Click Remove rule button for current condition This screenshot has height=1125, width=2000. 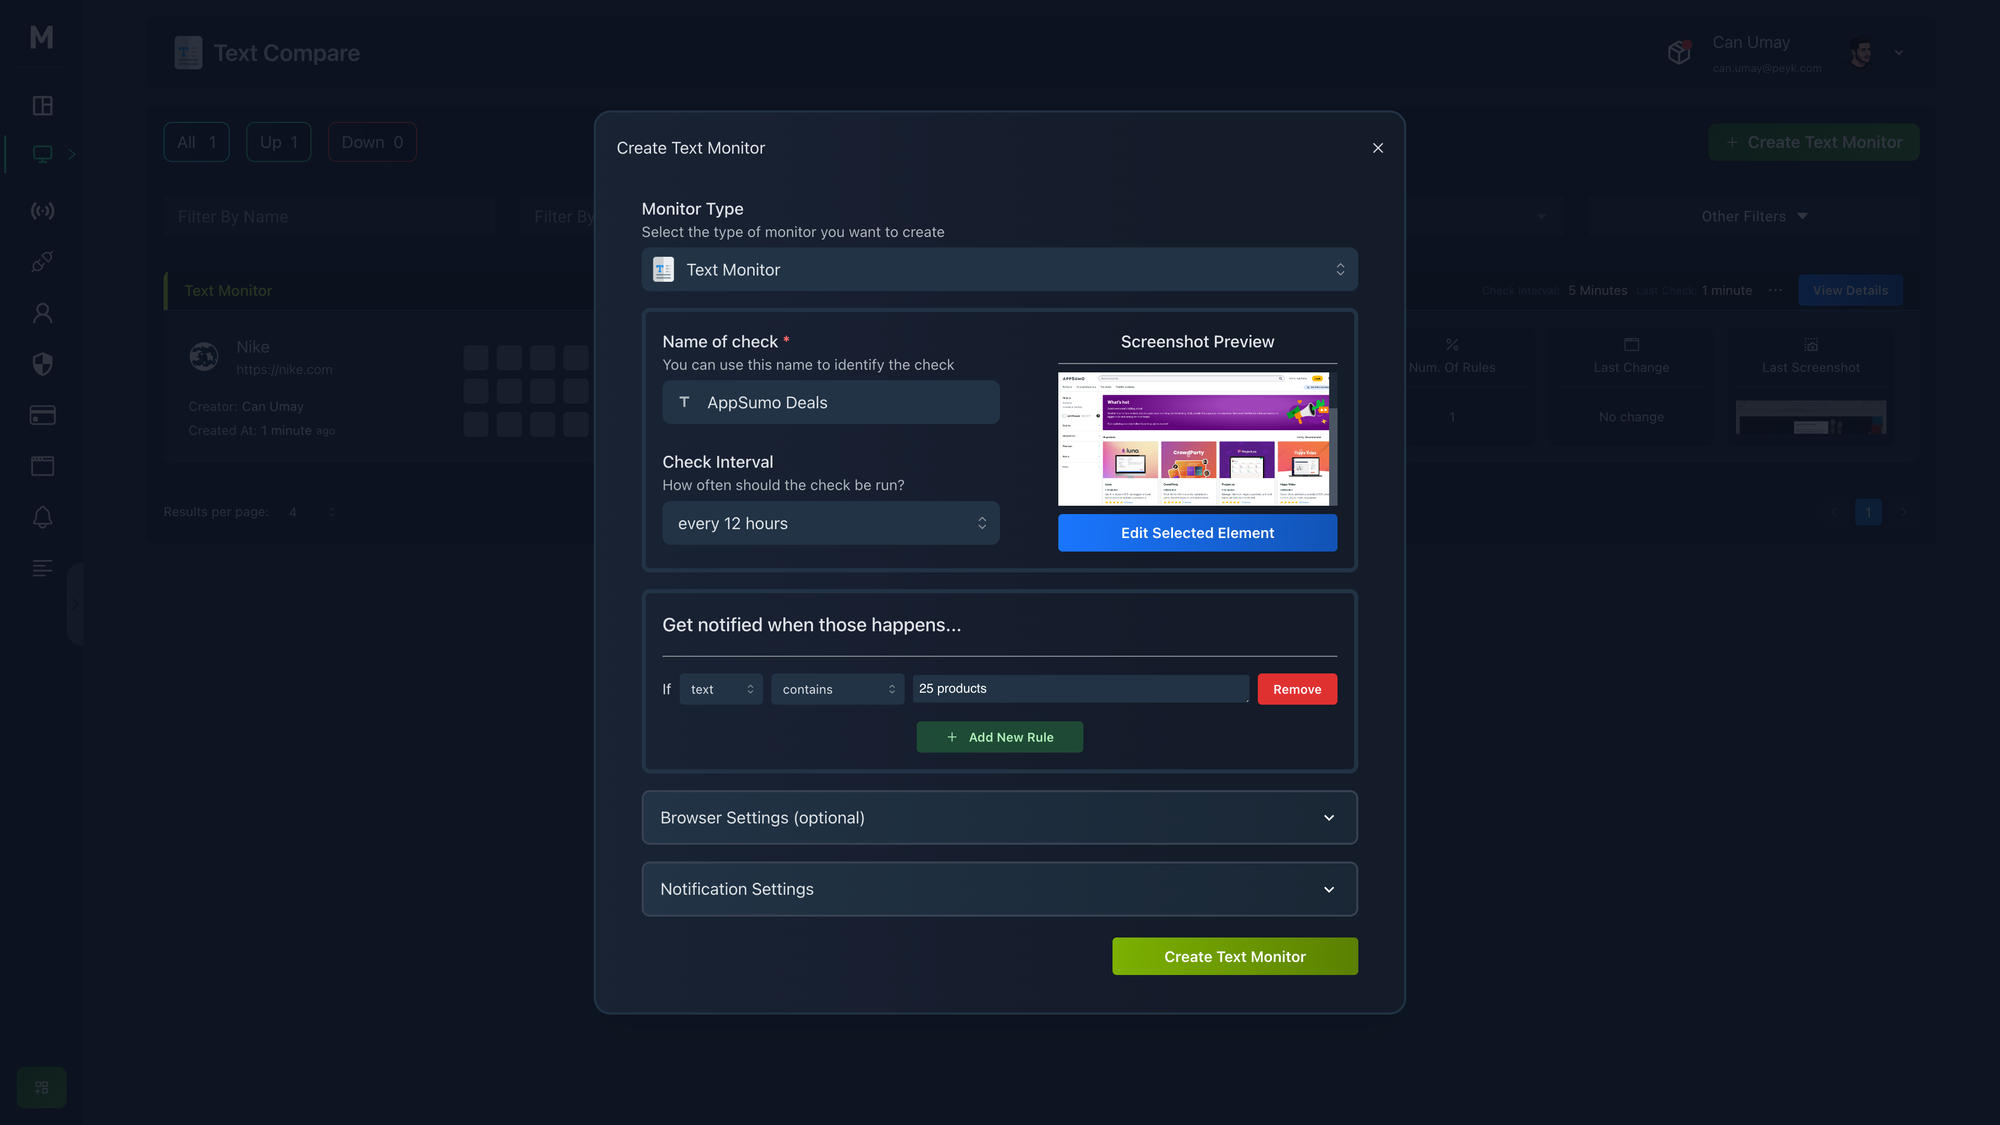(x=1297, y=688)
